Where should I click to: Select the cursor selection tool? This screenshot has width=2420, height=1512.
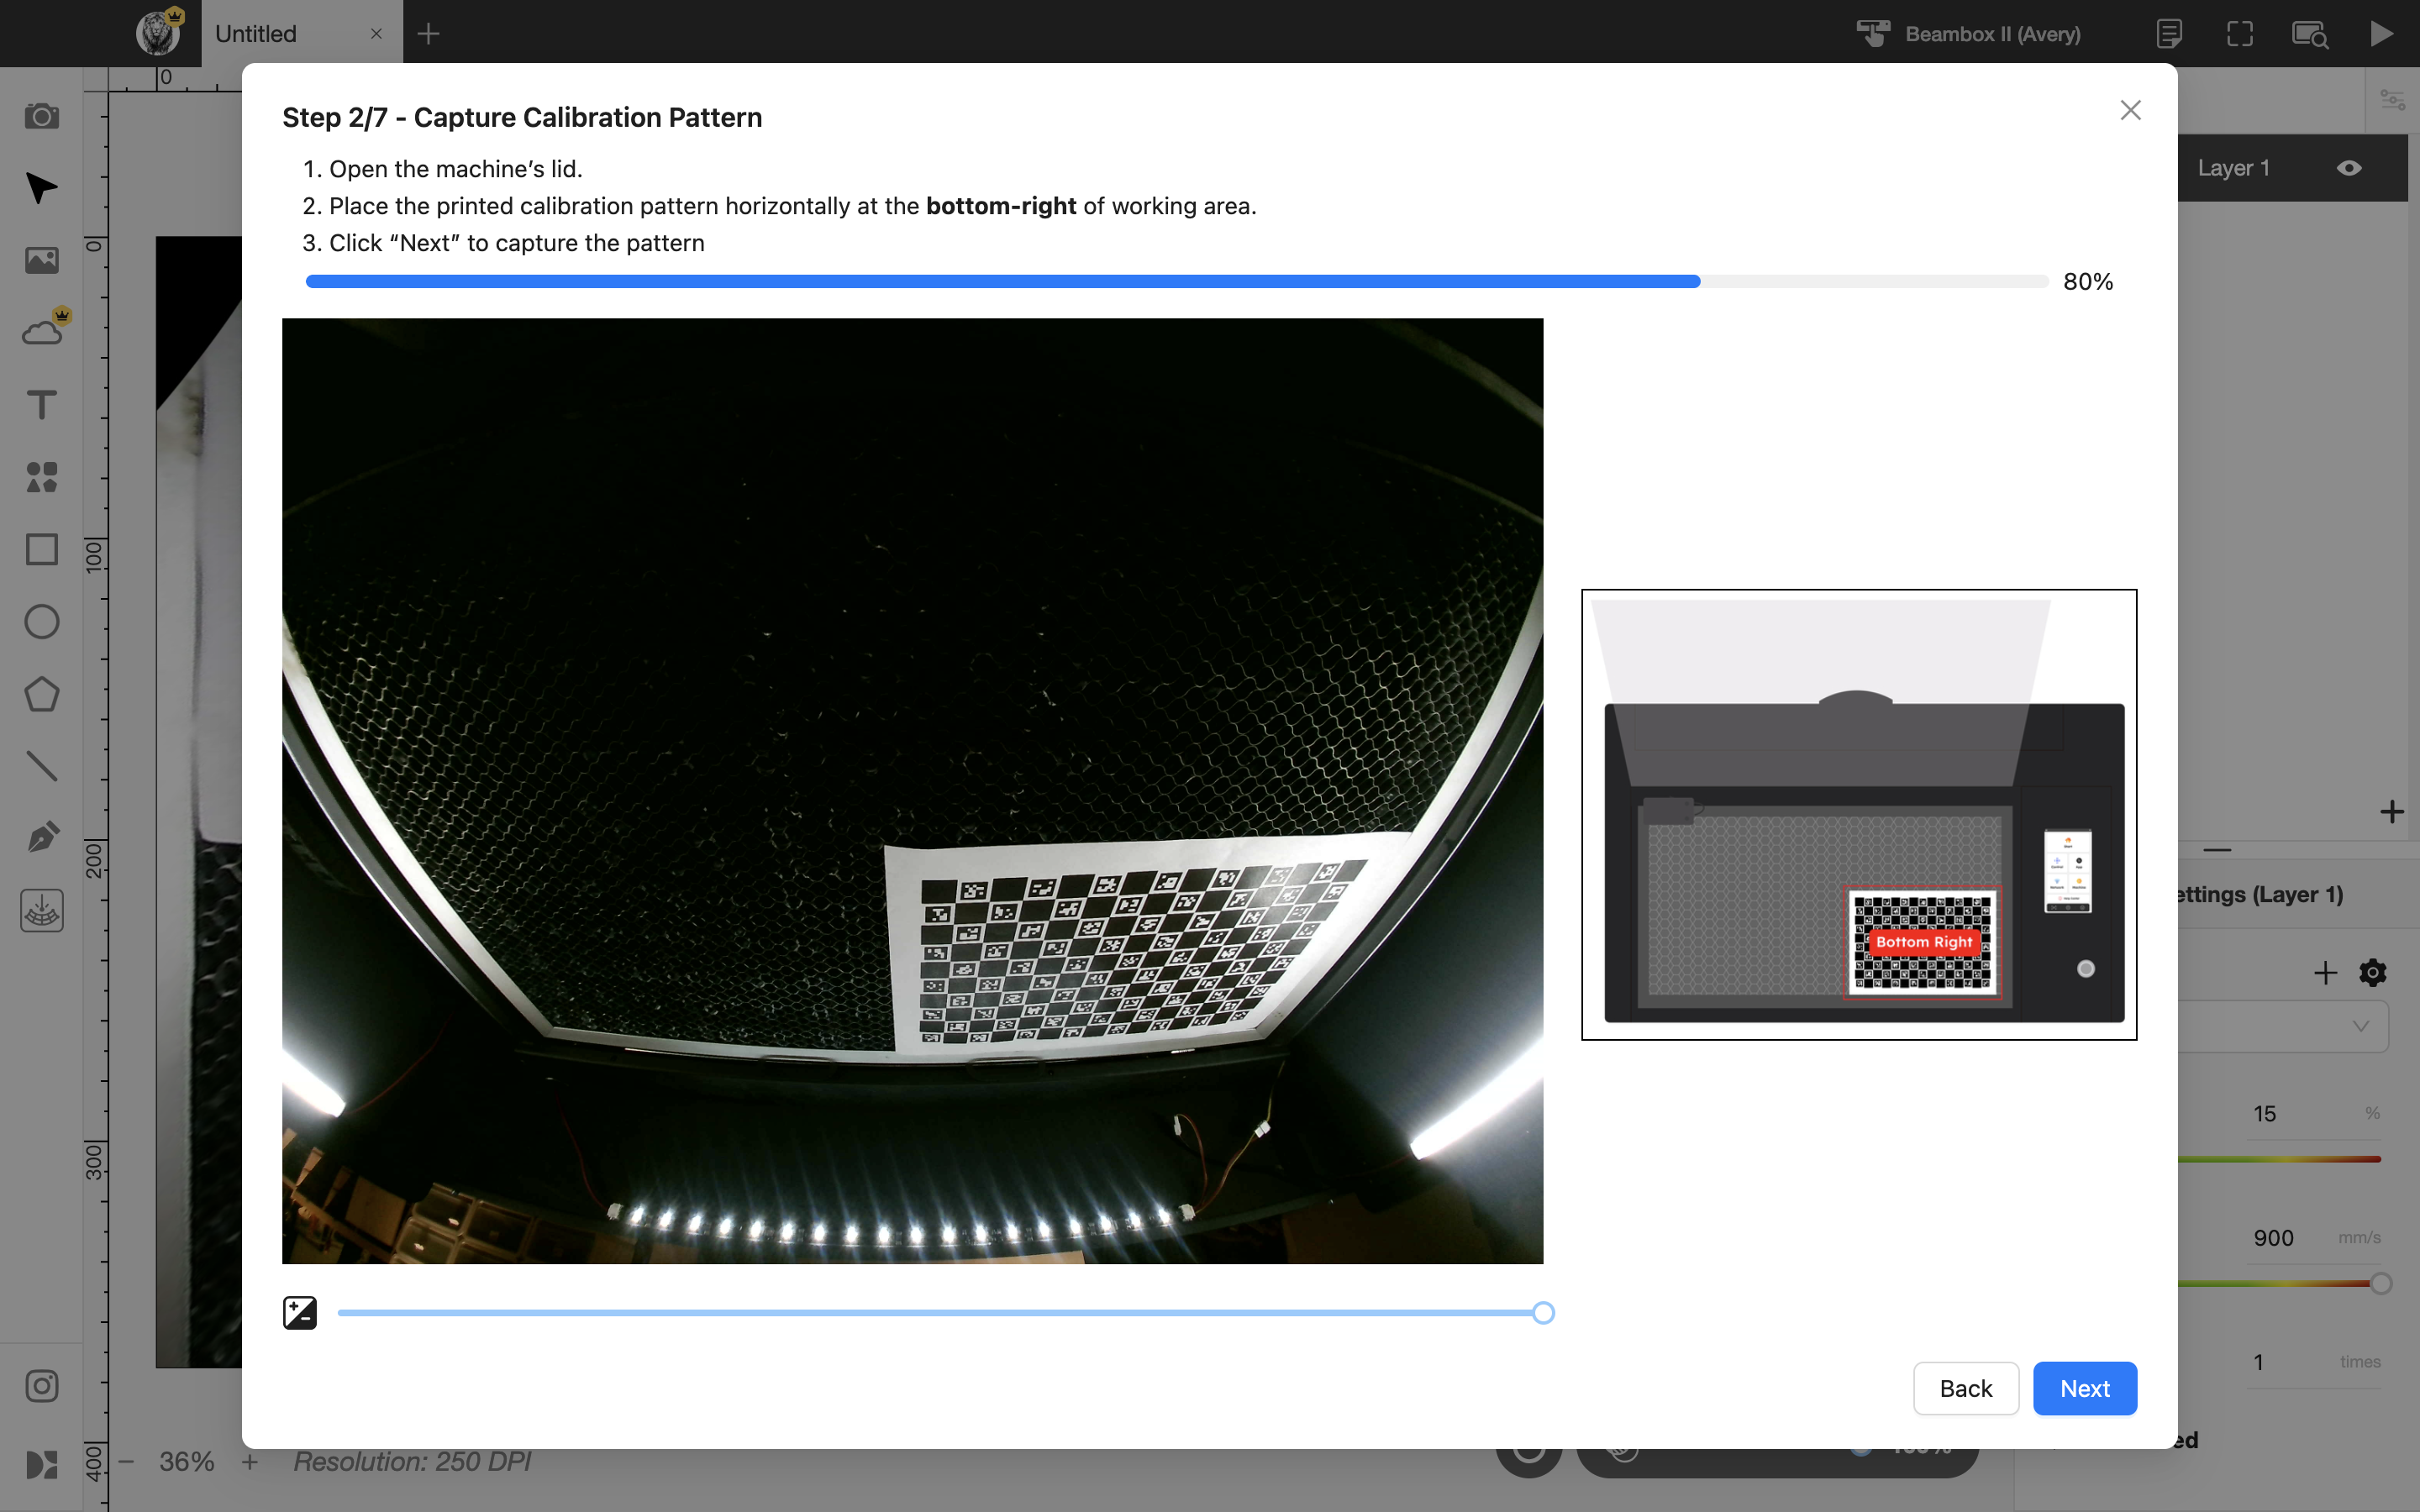tap(41, 188)
